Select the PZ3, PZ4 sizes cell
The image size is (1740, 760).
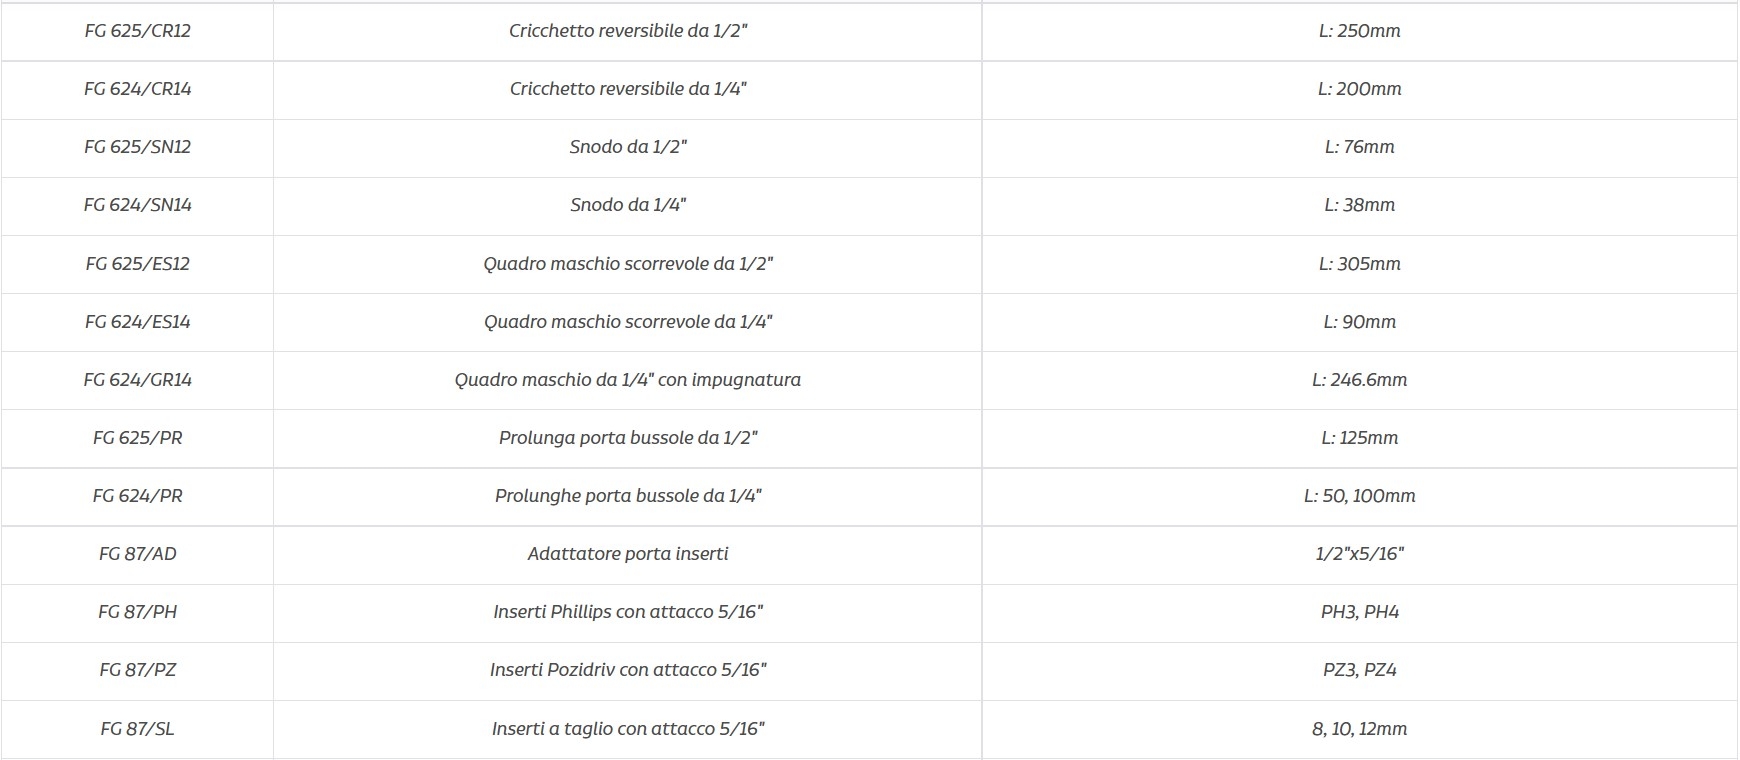(1359, 670)
